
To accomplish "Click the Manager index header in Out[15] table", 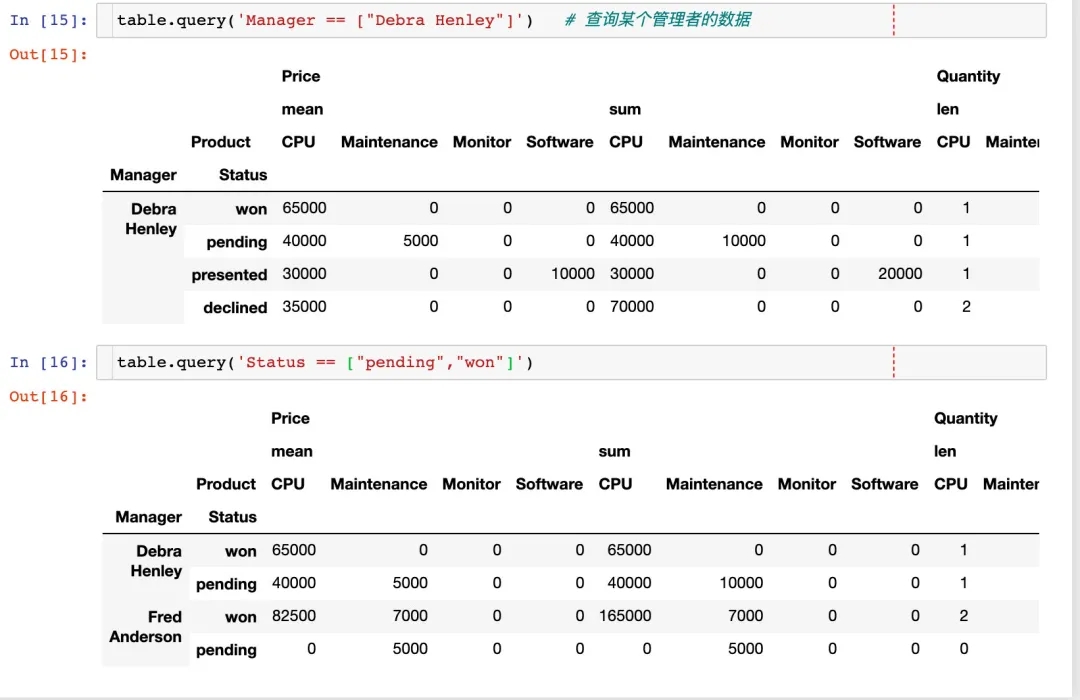I will [143, 175].
